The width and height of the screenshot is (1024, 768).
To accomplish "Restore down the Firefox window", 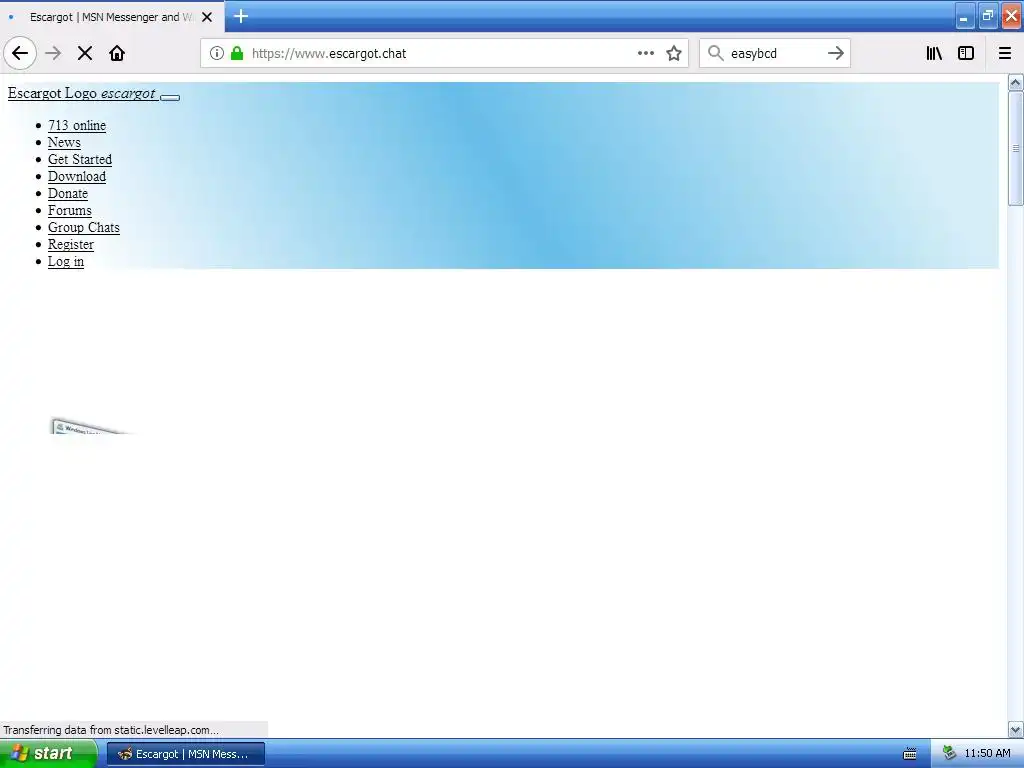I will (x=987, y=17).
